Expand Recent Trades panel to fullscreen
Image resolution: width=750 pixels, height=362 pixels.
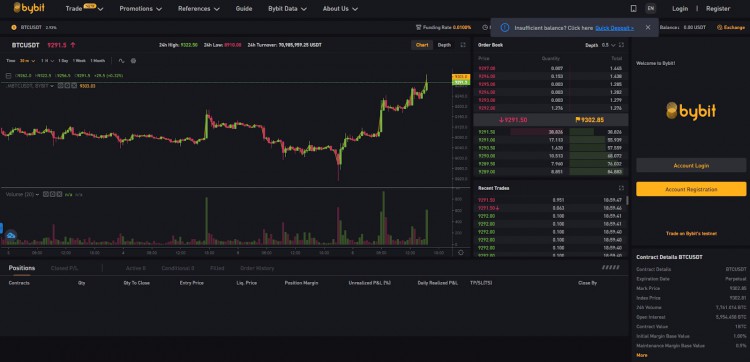click(x=621, y=188)
